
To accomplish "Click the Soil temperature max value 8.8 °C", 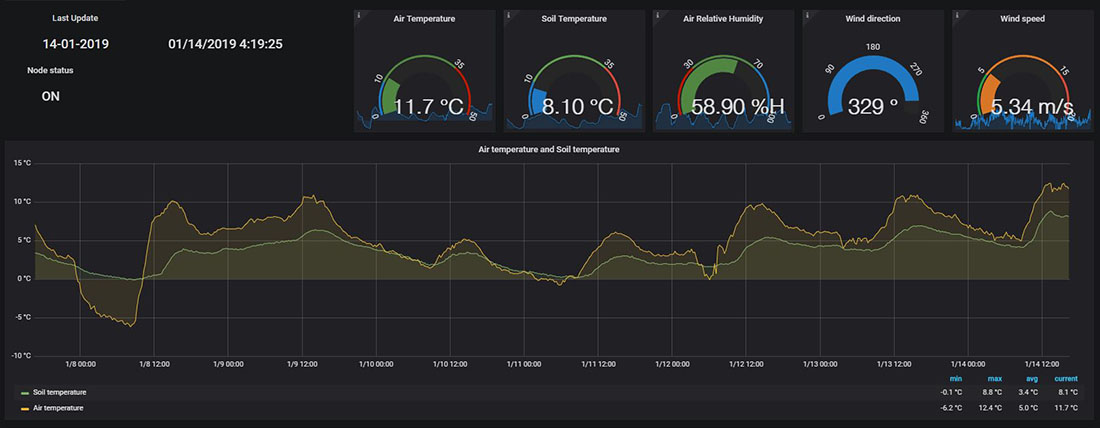I will [993, 393].
